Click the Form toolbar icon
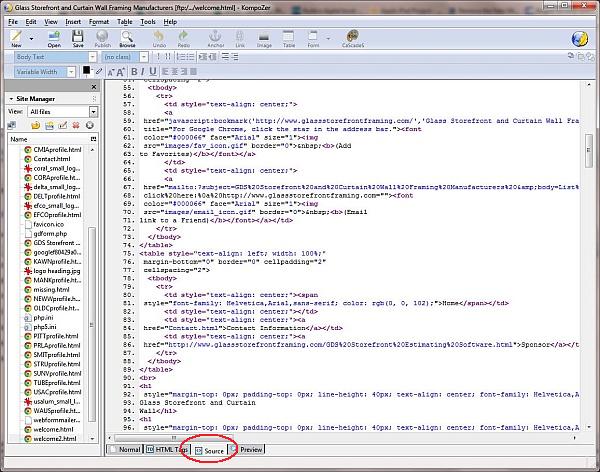This screenshot has height=472, width=600. pos(313,39)
